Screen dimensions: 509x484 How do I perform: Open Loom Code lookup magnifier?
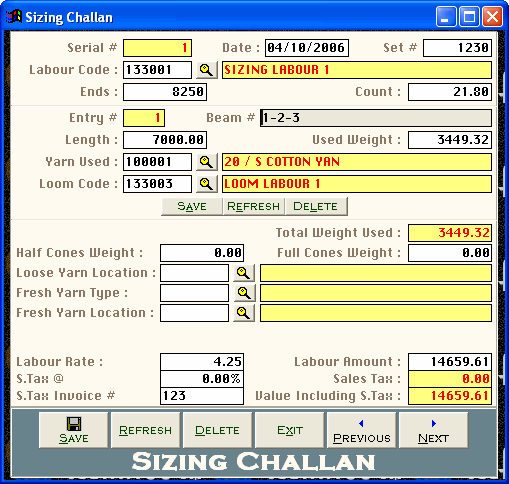point(207,184)
